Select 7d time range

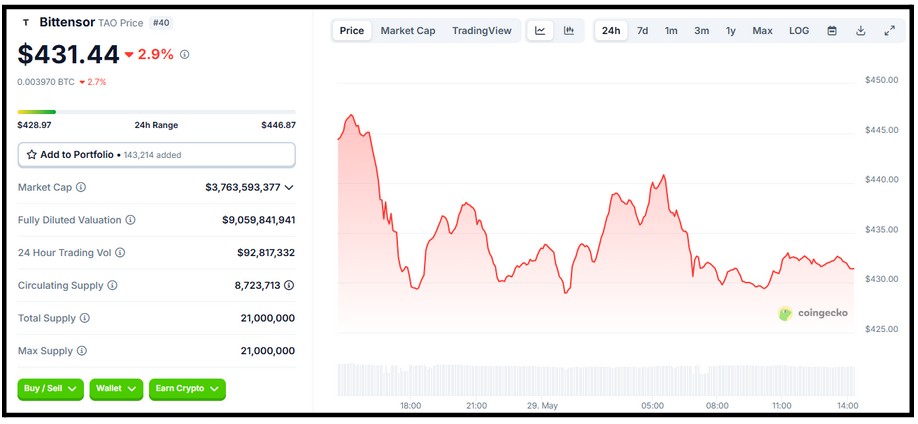coord(642,31)
